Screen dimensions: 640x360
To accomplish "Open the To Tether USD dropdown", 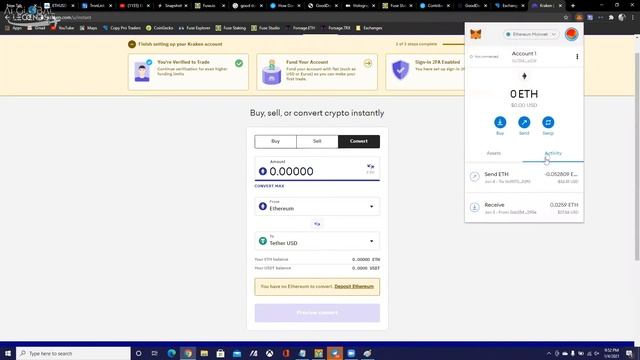I will click(317, 241).
